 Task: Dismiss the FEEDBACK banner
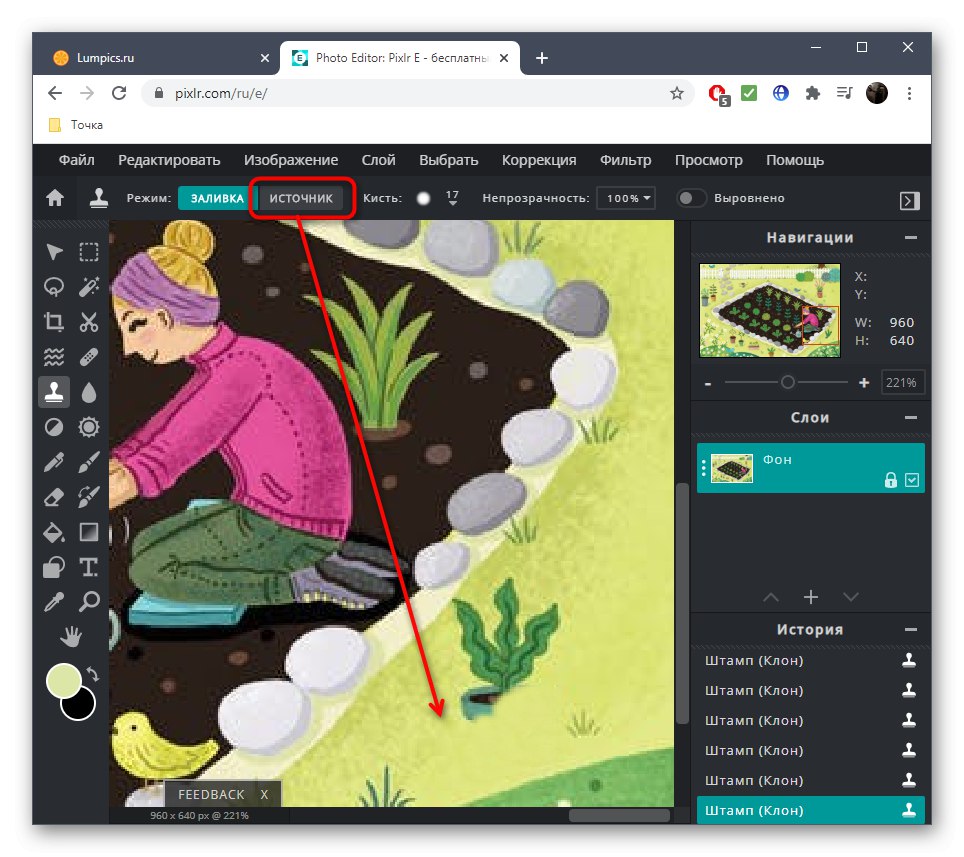point(263,794)
